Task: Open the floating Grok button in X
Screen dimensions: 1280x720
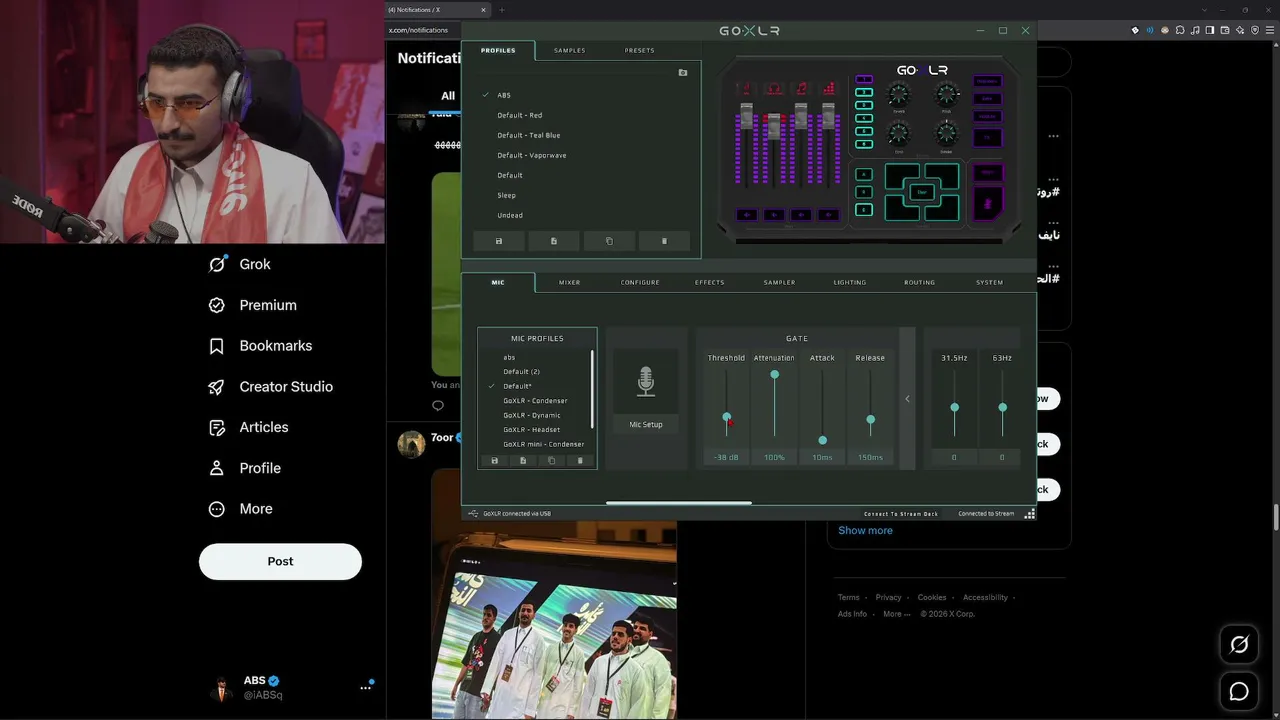Action: [1239, 645]
